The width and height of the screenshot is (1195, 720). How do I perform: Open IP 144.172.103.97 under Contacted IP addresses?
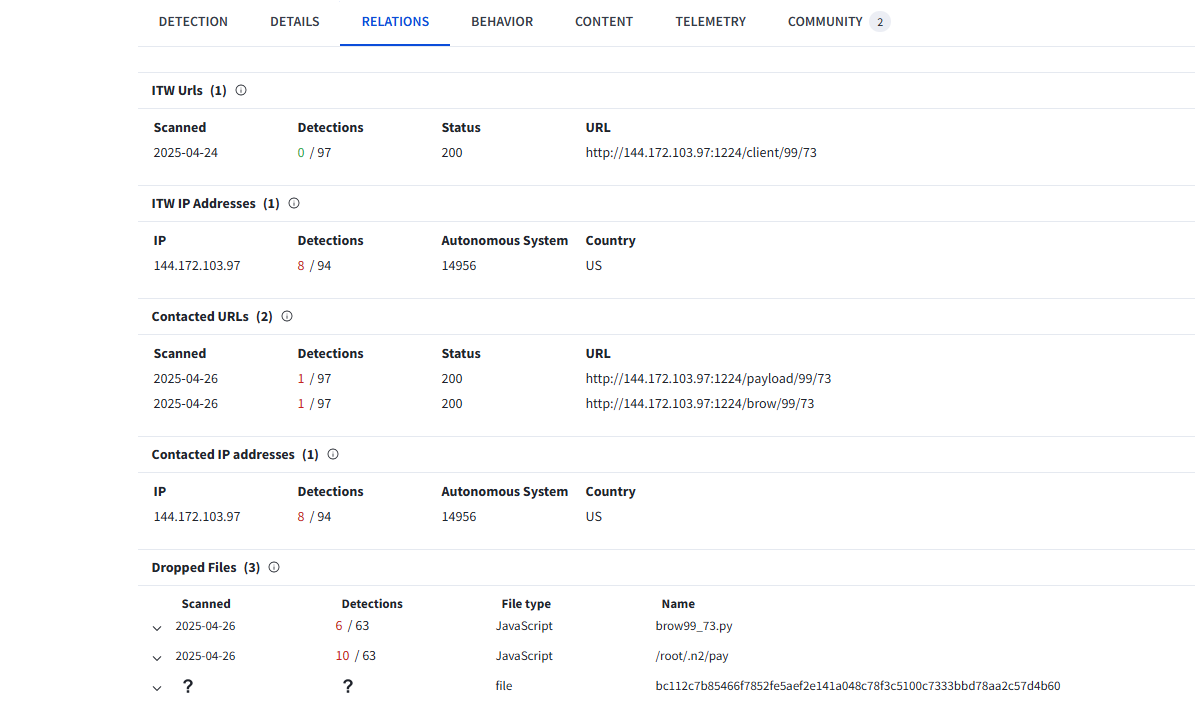197,517
